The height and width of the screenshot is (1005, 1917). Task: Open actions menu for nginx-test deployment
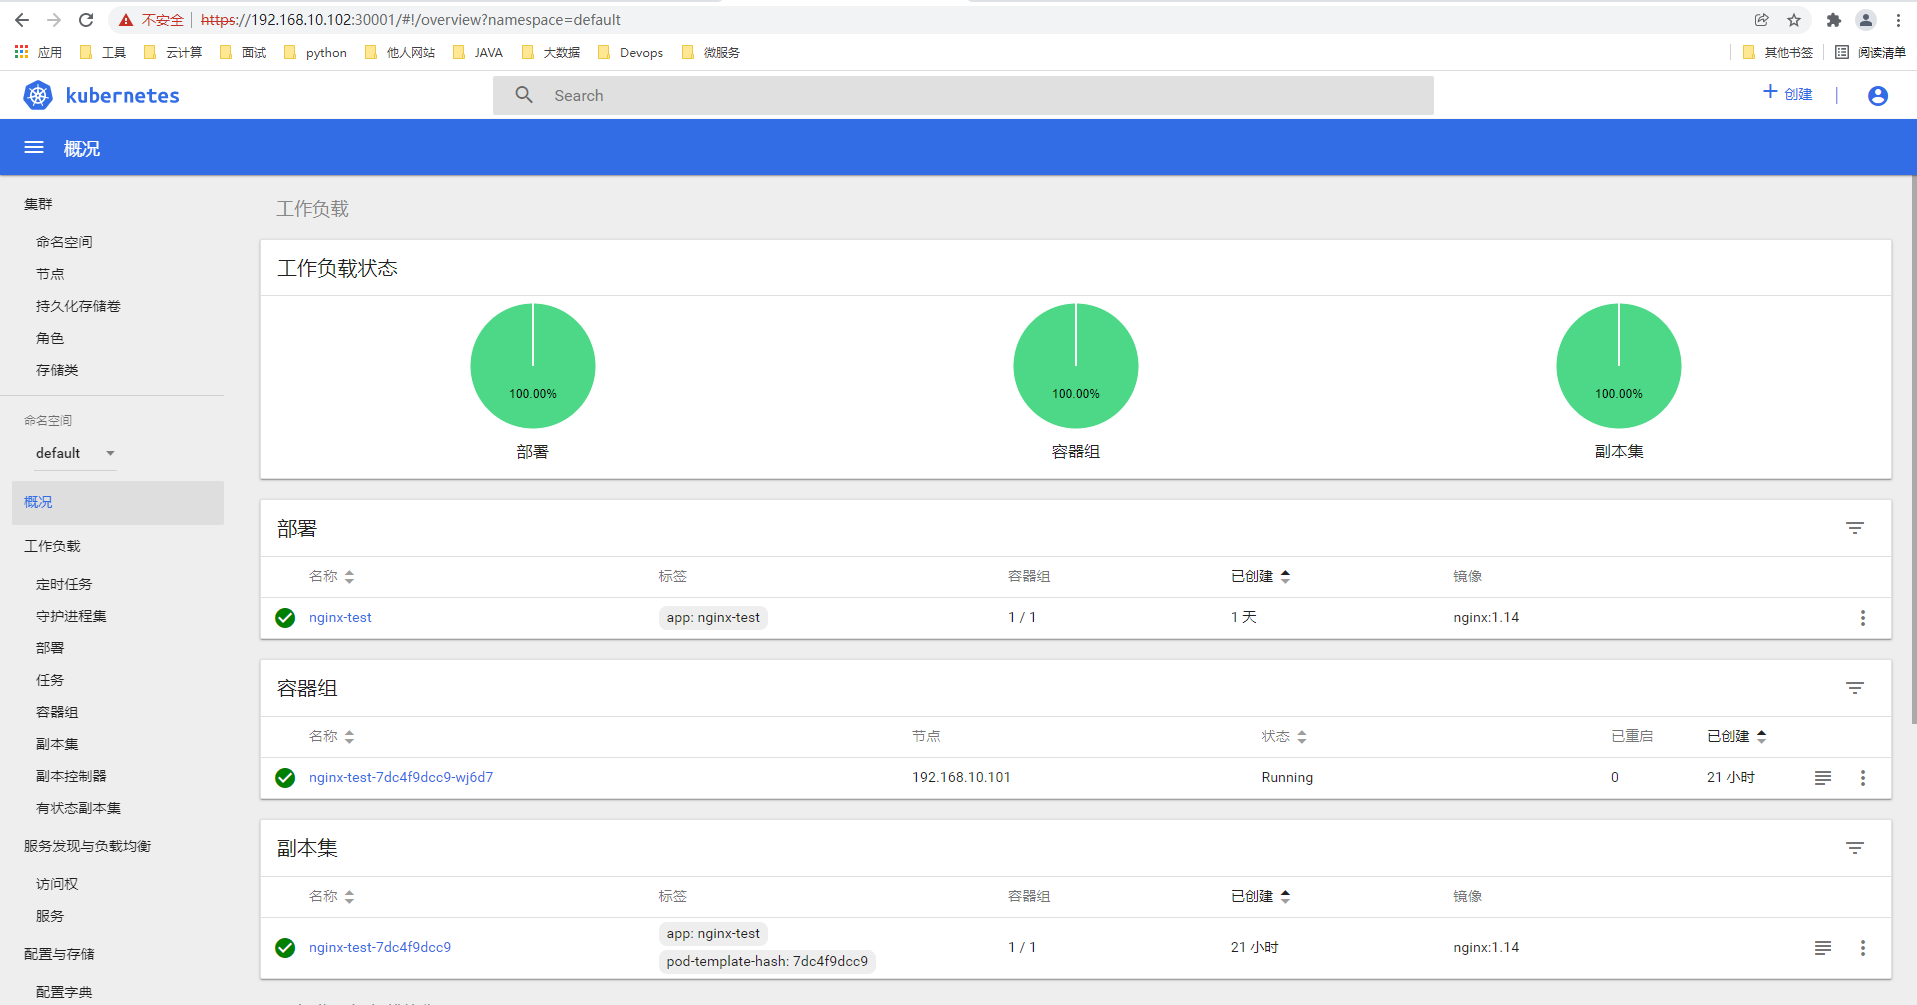pyautogui.click(x=1863, y=618)
